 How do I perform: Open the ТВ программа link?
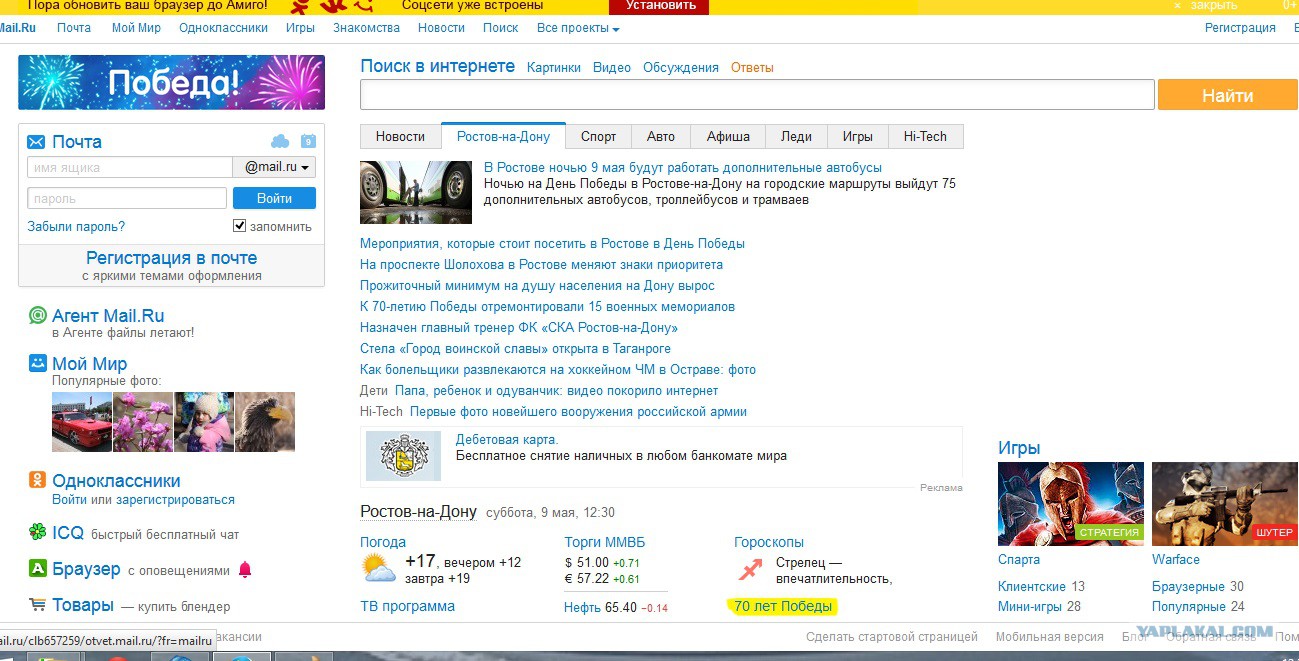coord(407,606)
